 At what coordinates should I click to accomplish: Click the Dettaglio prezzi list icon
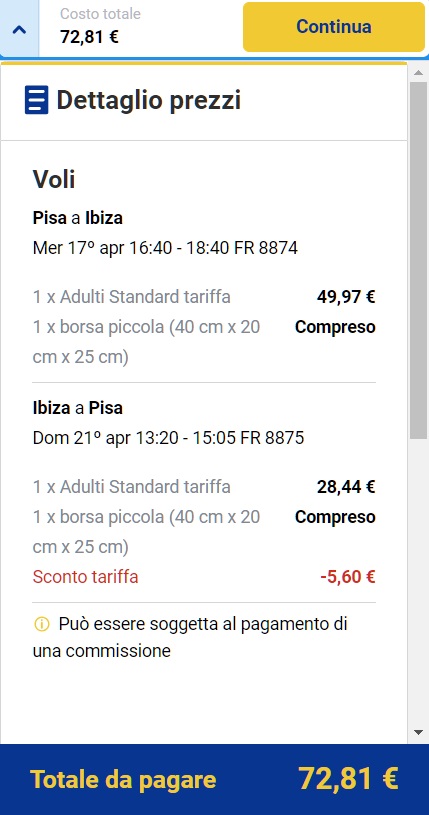pyautogui.click(x=36, y=100)
